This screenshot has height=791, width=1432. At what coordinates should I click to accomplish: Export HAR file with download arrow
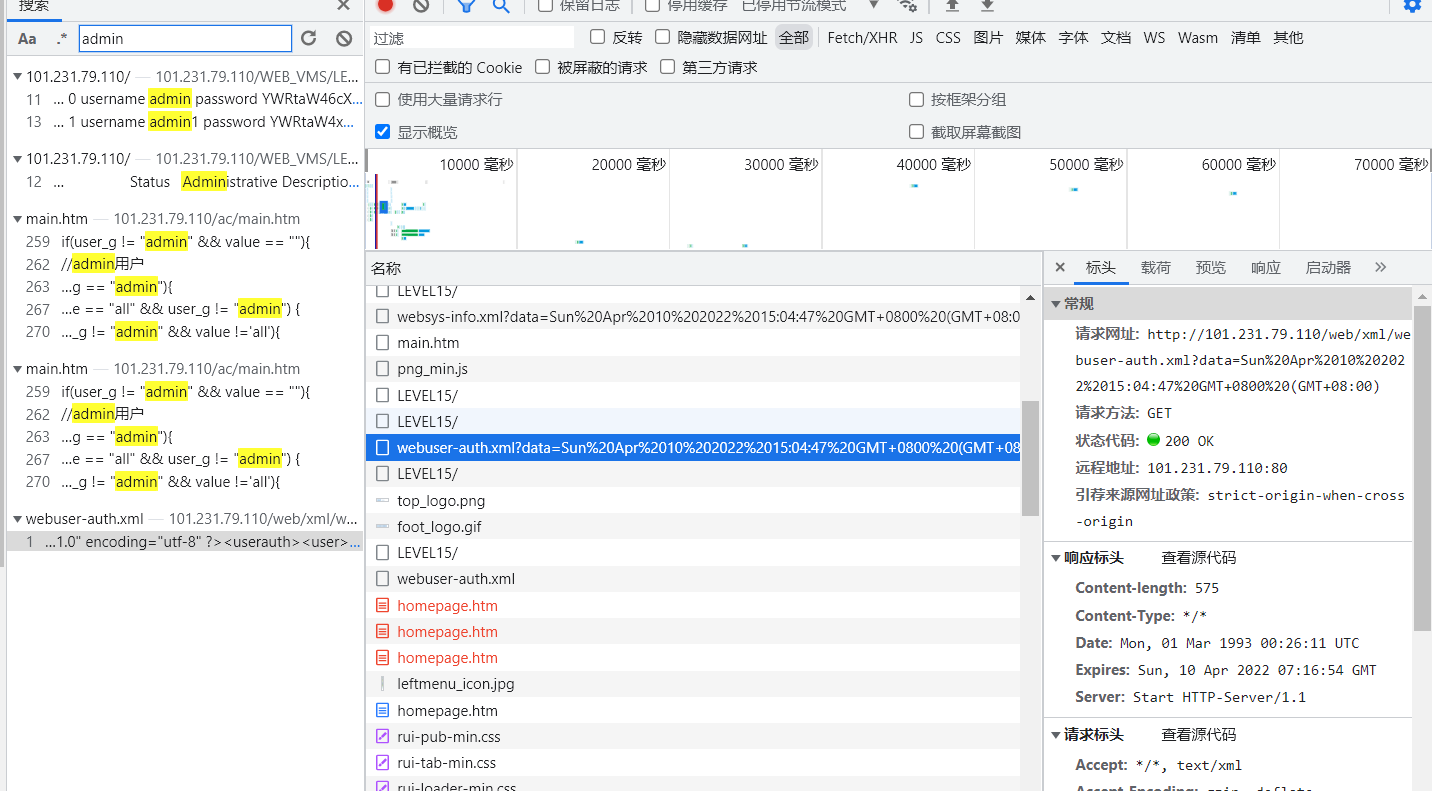click(987, 5)
